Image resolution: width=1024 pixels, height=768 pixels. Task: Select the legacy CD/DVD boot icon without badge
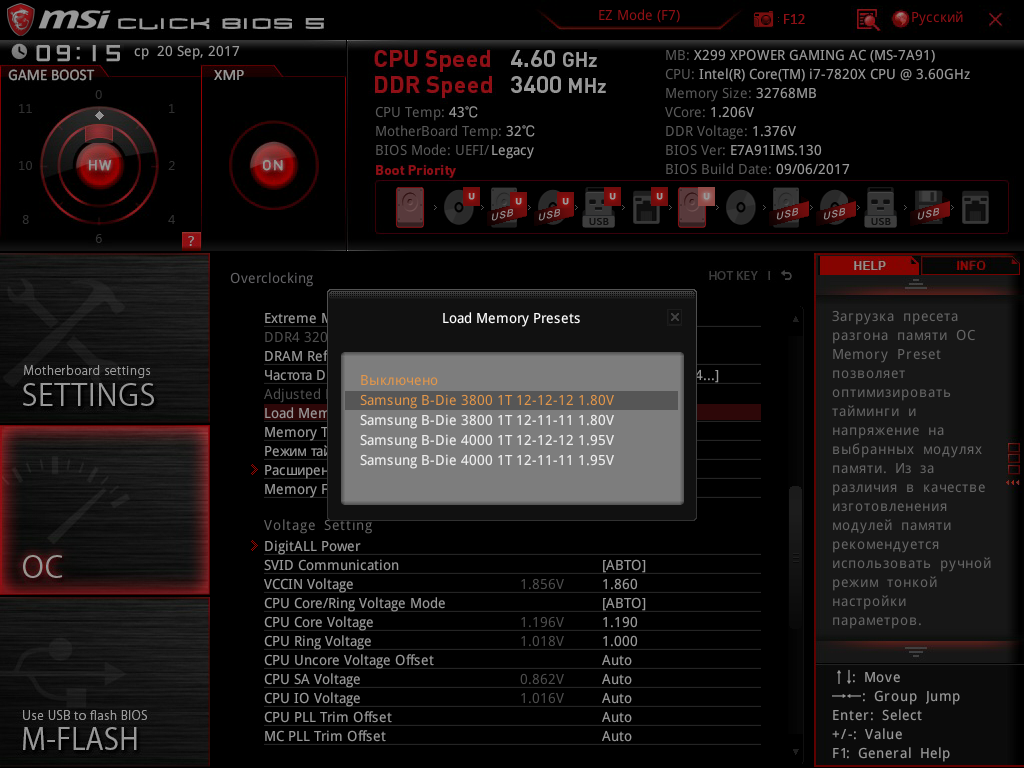tap(741, 208)
